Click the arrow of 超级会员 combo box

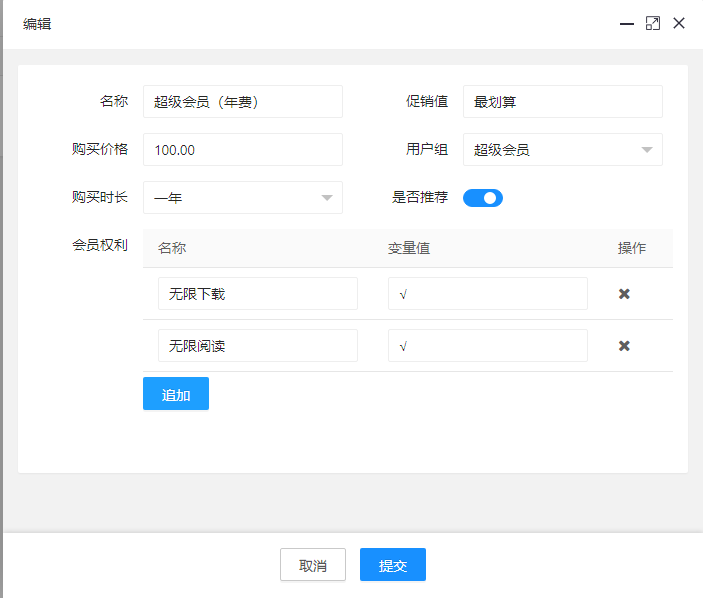click(x=646, y=150)
